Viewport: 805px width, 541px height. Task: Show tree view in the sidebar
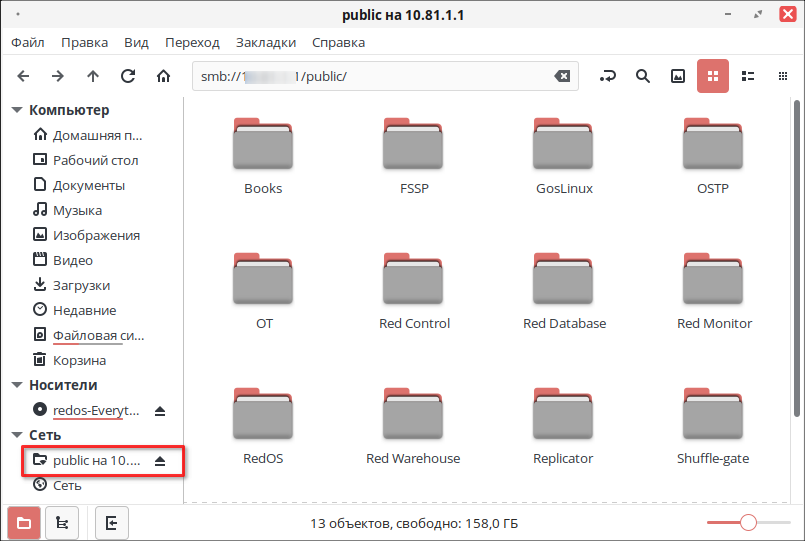[62, 523]
